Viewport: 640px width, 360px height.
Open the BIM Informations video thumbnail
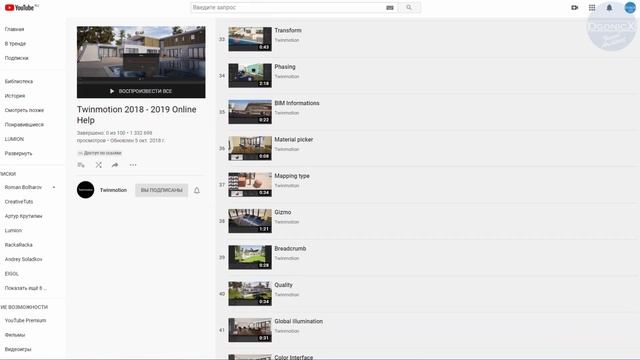250,112
